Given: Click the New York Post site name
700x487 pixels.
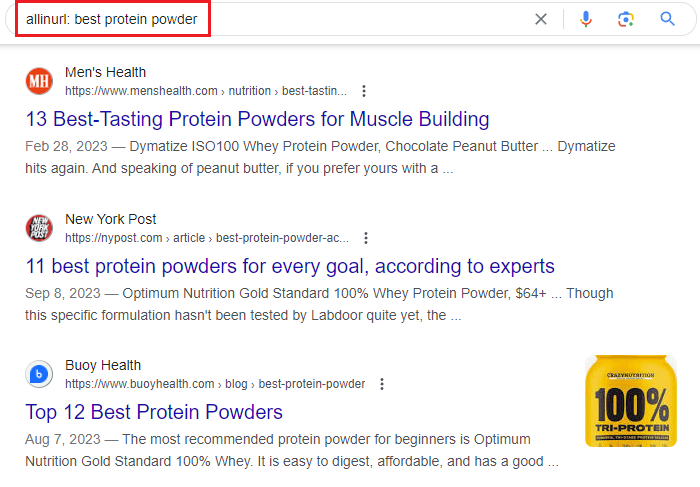Looking at the screenshot, I should point(111,219).
